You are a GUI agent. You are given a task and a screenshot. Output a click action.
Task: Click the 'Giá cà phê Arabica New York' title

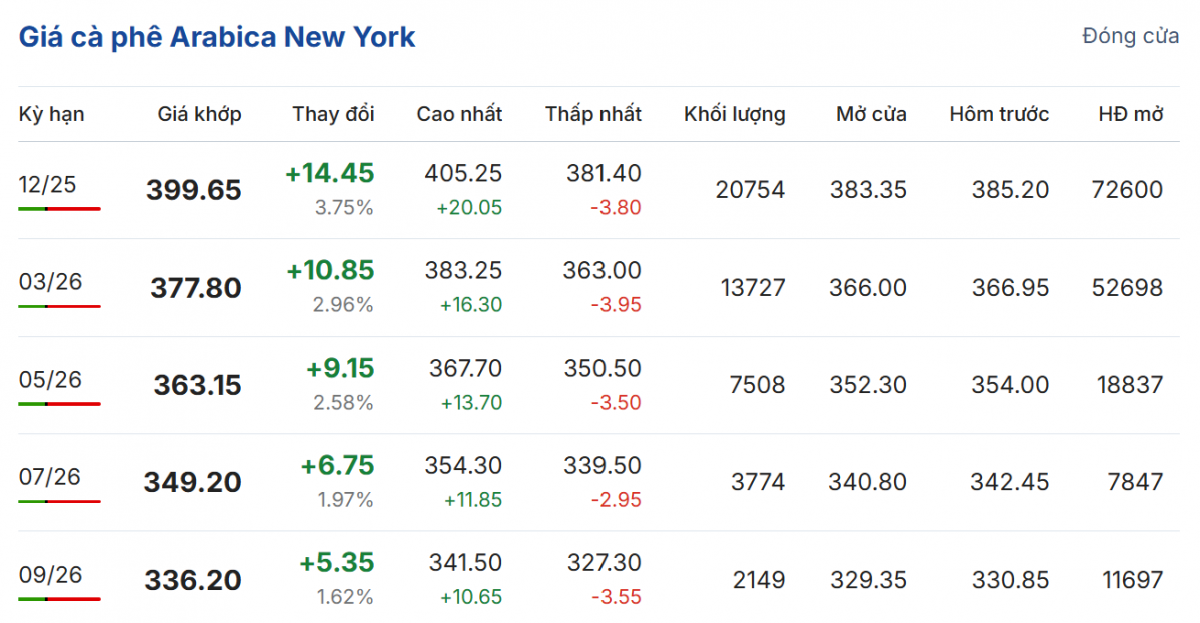(x=217, y=38)
